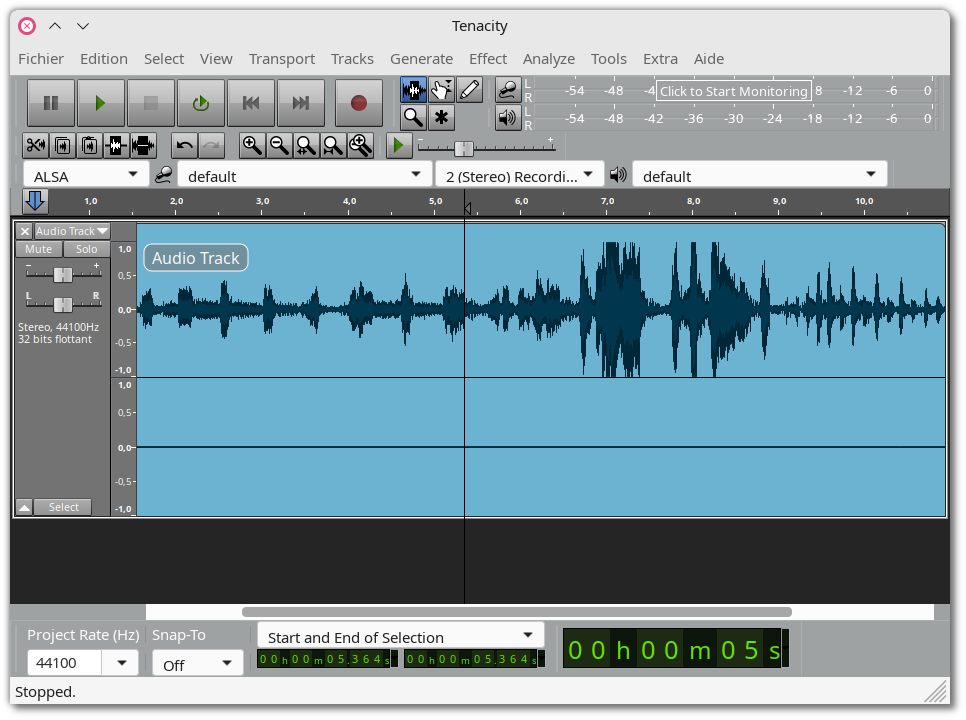
Task: Click the horizontal scrollbar below tracks
Action: (516, 612)
